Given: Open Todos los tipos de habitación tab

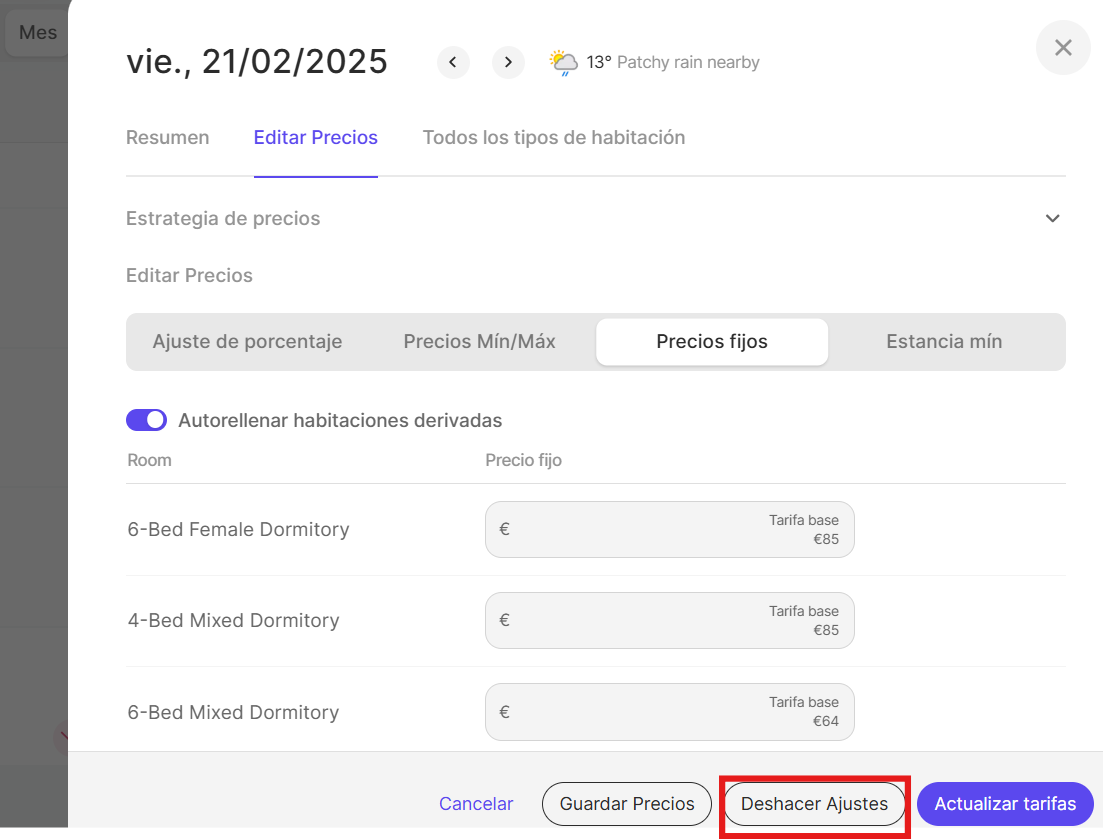Looking at the screenshot, I should click(x=553, y=138).
